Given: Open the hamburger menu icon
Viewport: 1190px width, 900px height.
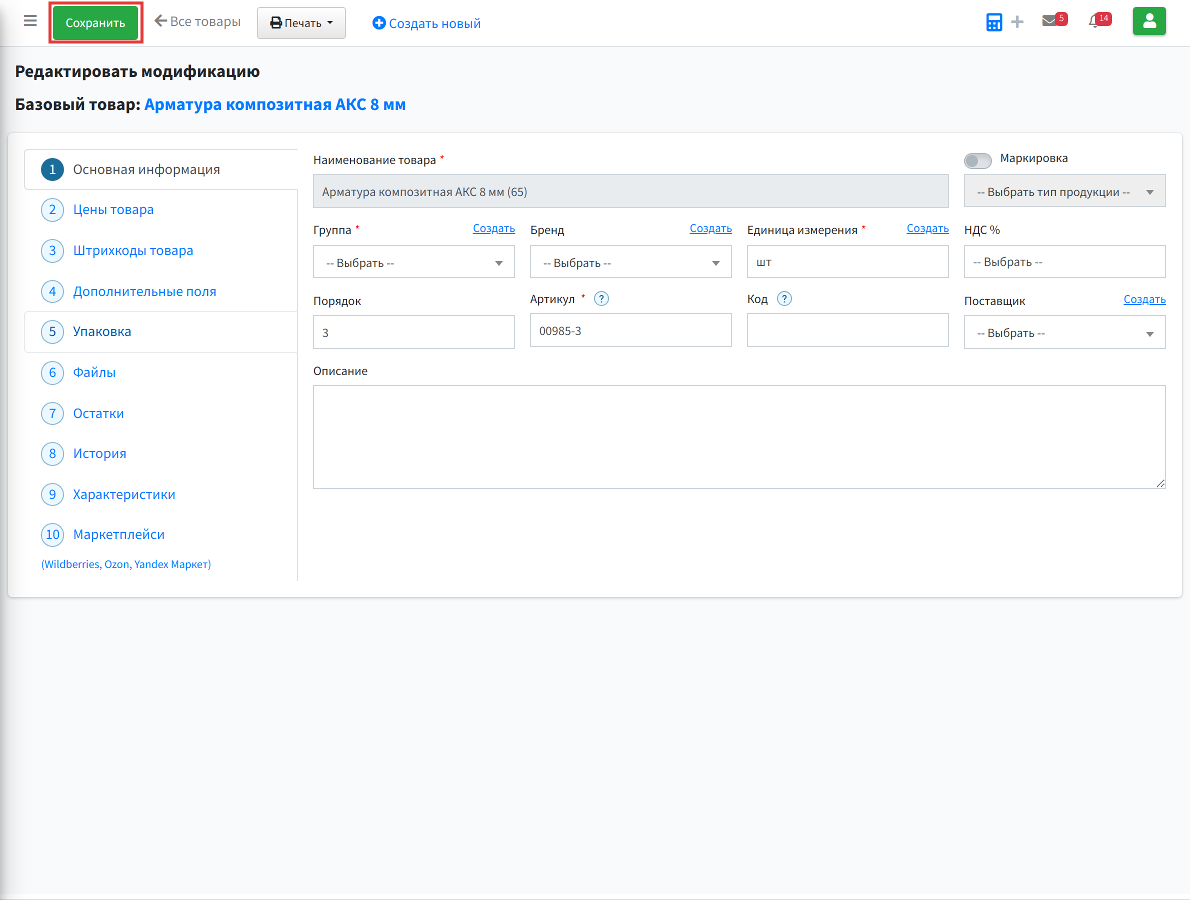Looking at the screenshot, I should tap(30, 21).
